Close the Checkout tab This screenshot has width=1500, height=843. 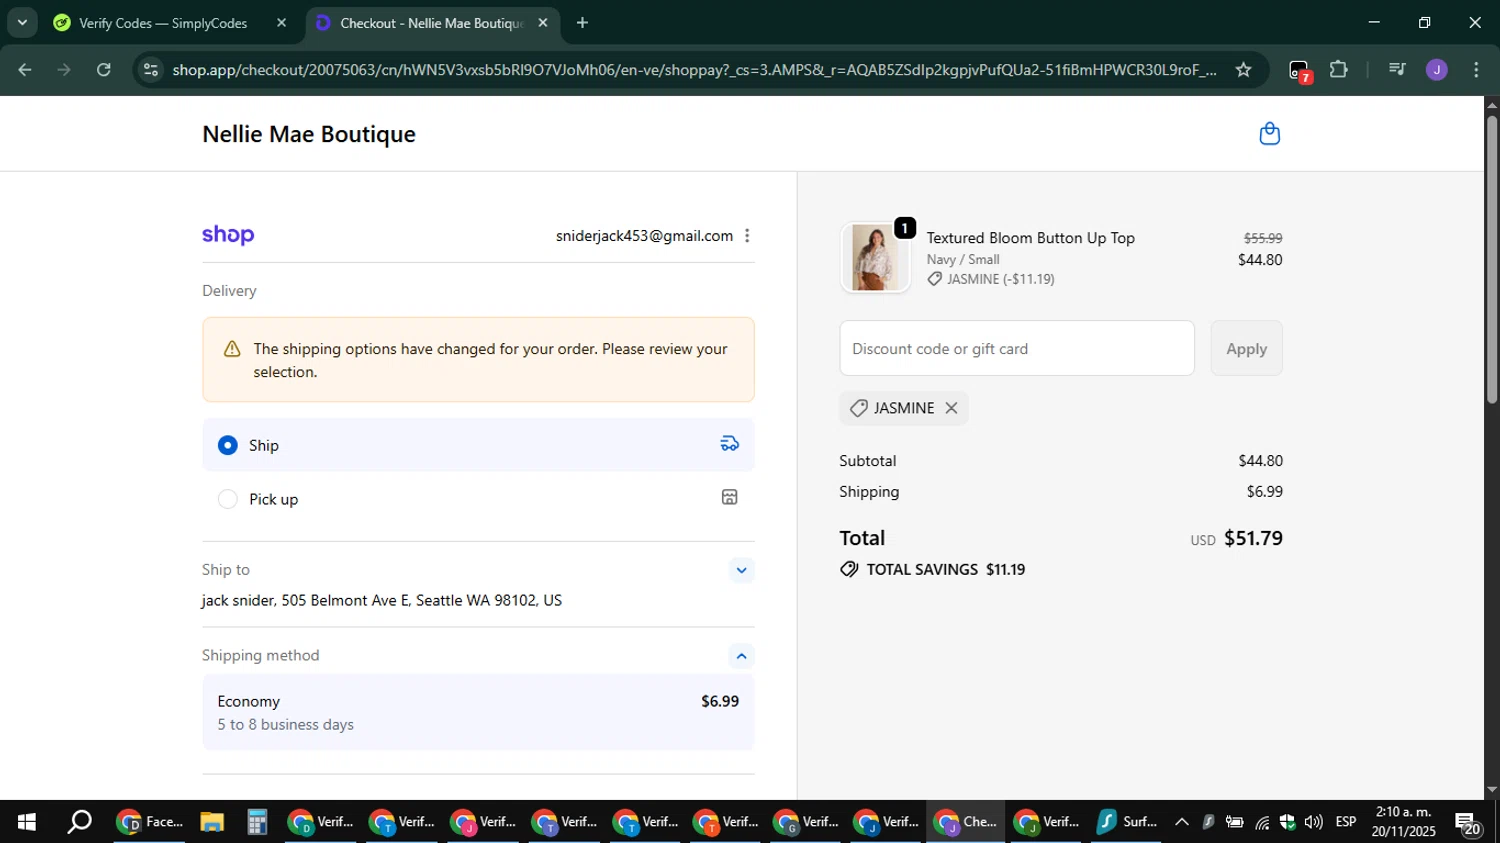543,23
